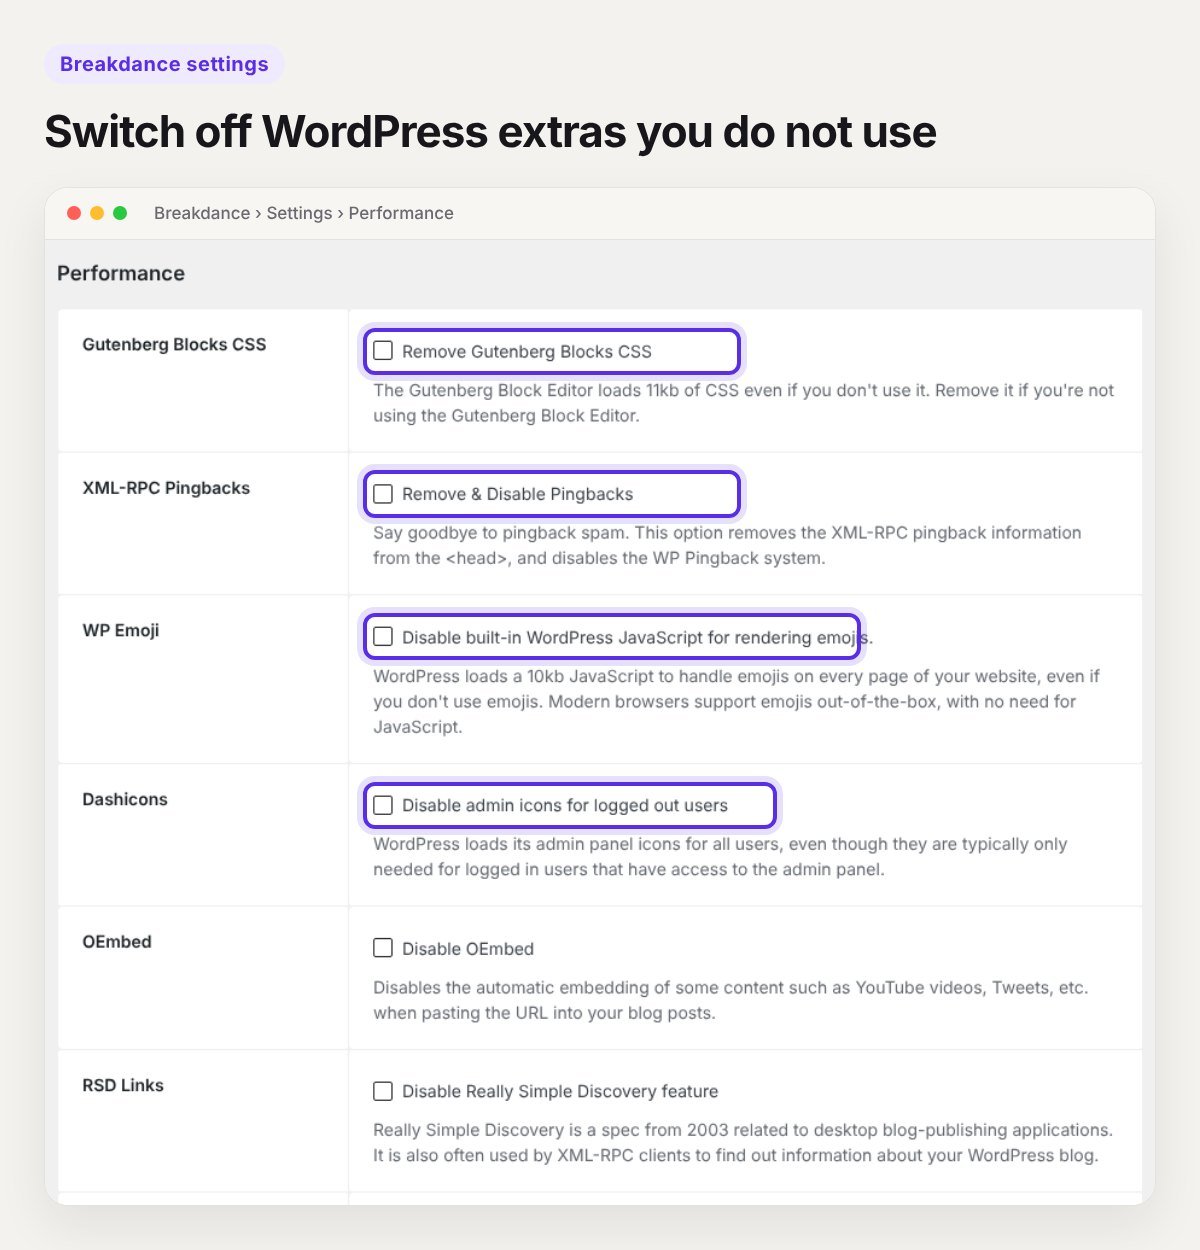Viewport: 1200px width, 1250px height.
Task: Click the XML-RPC Pingbacks row label
Action: (166, 488)
